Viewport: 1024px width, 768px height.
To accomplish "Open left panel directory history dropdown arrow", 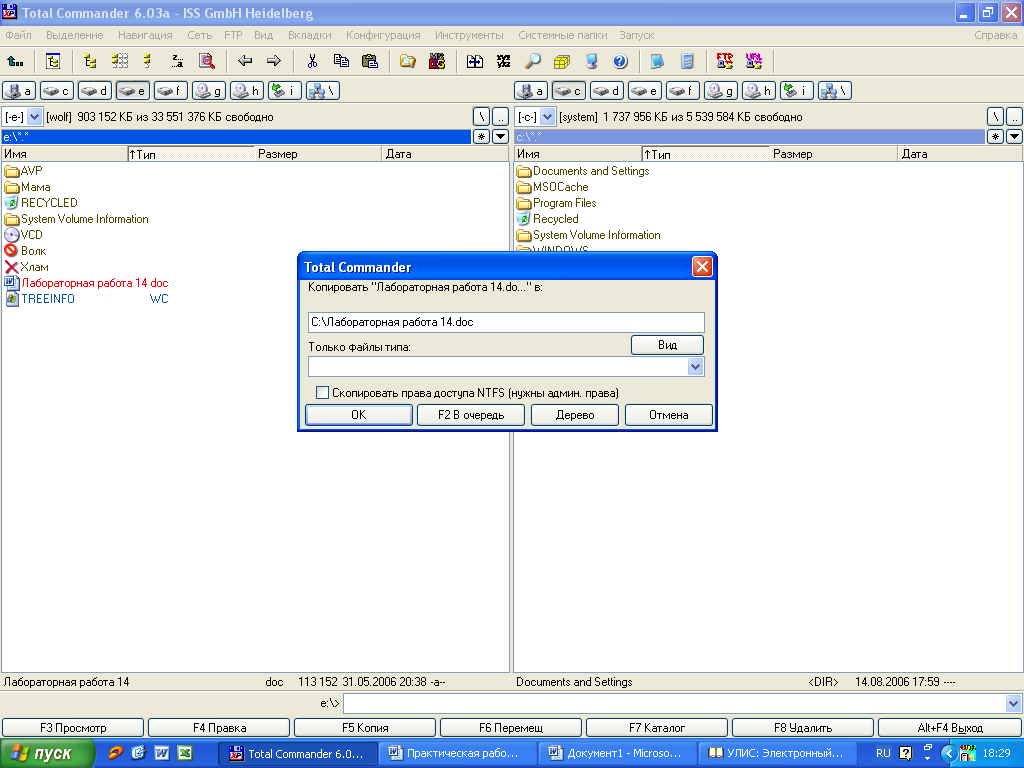I will 500,136.
